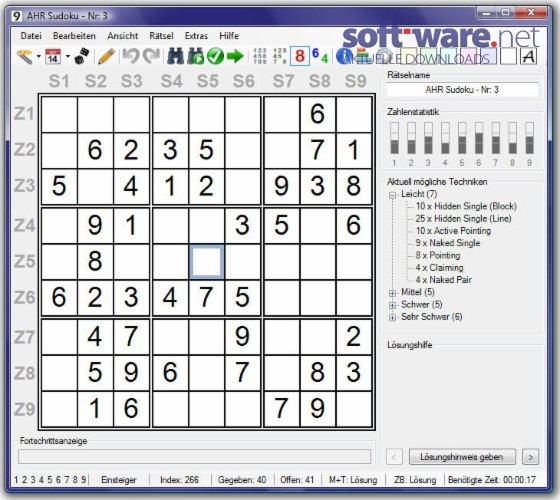560x500 pixels.
Task: Open the Rätsel menu
Action: [161, 36]
